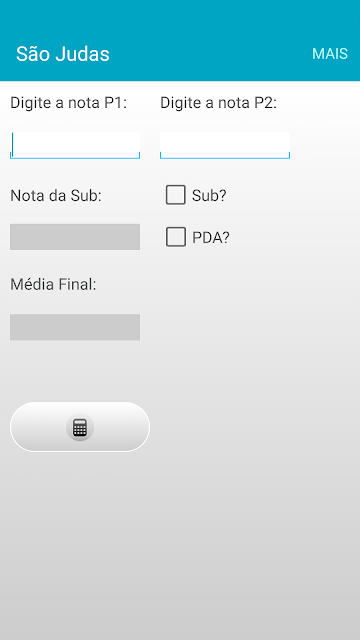Tap the São Judas app title

(x=63, y=54)
